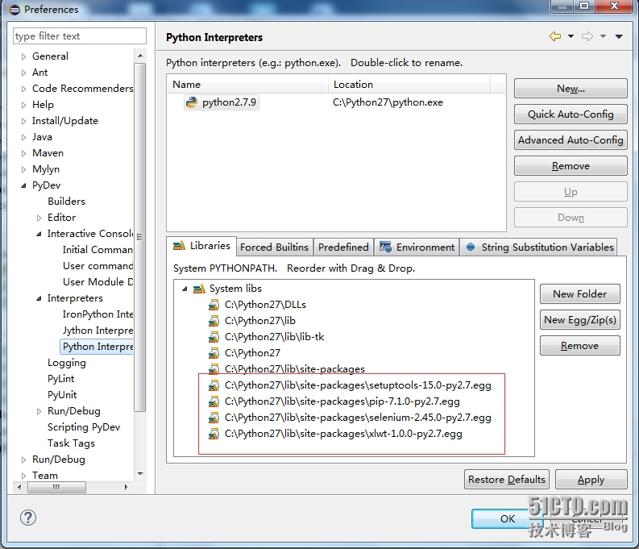Click the preferences tree vertical scrollbar

[x=140, y=236]
